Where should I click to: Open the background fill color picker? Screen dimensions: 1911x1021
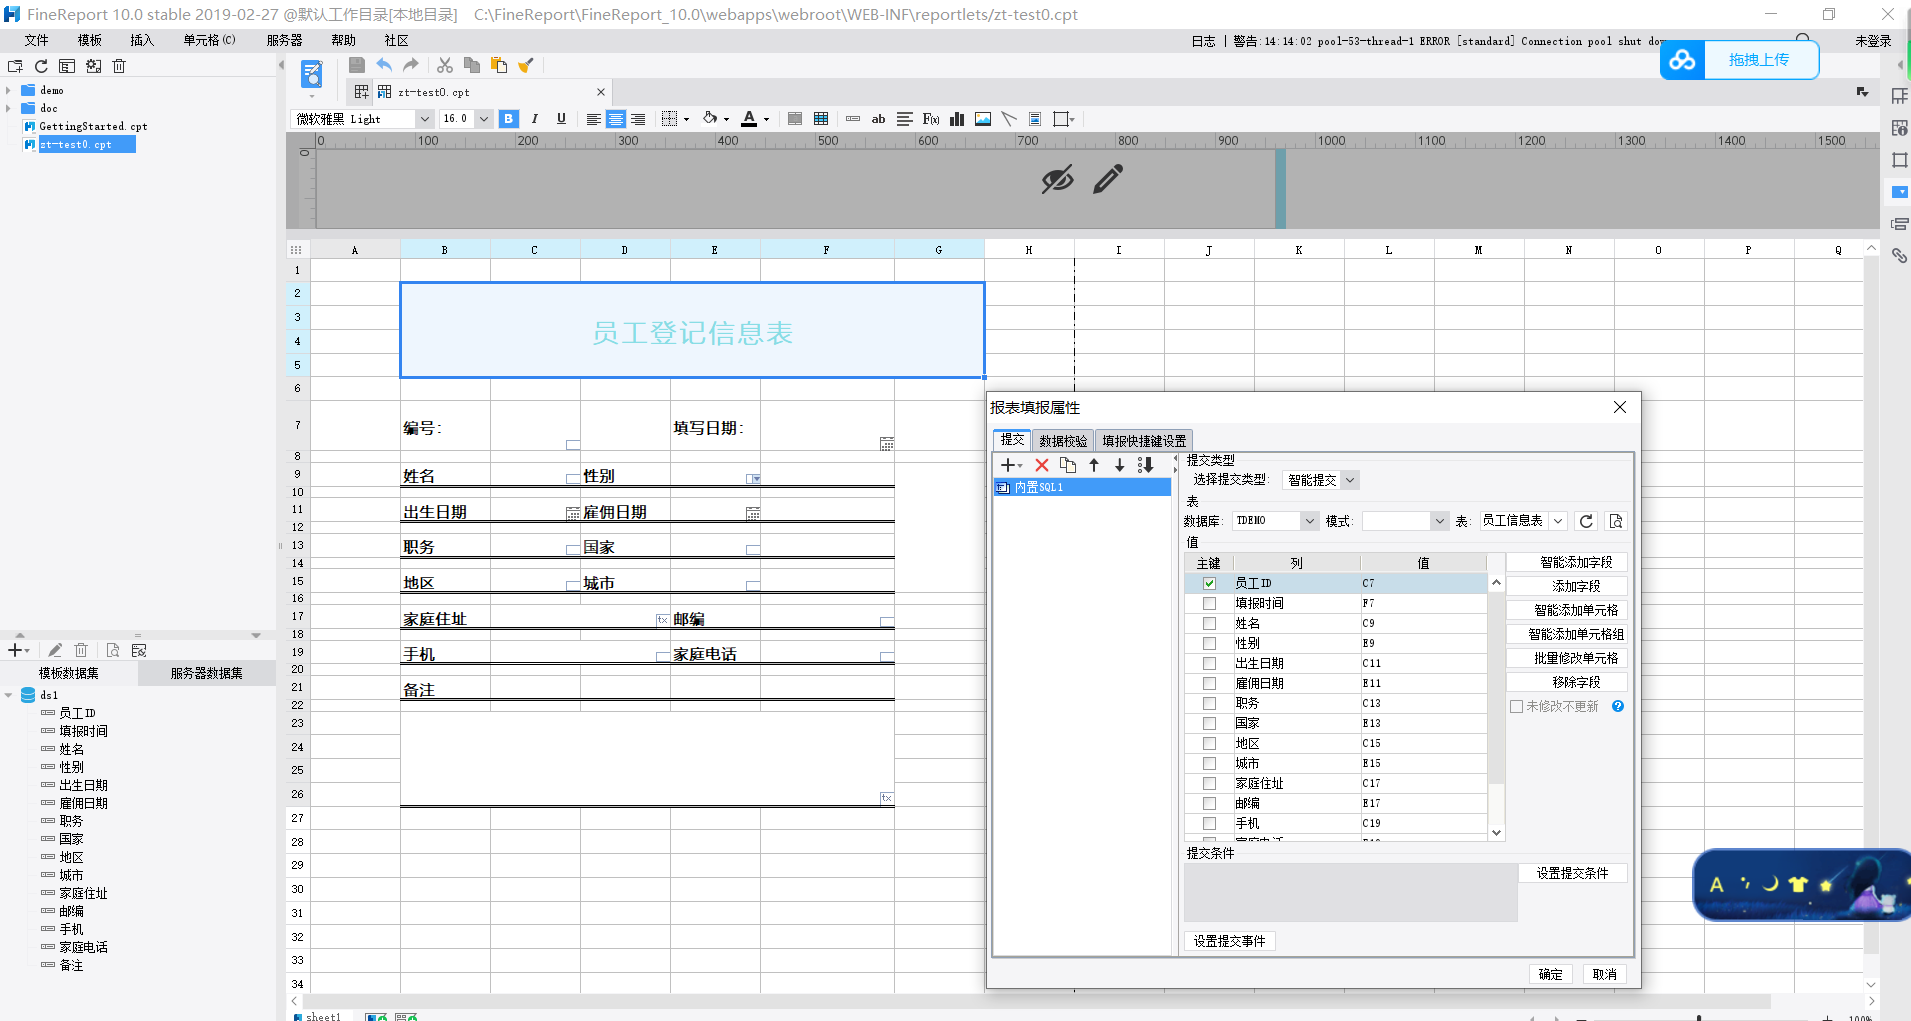coord(715,119)
